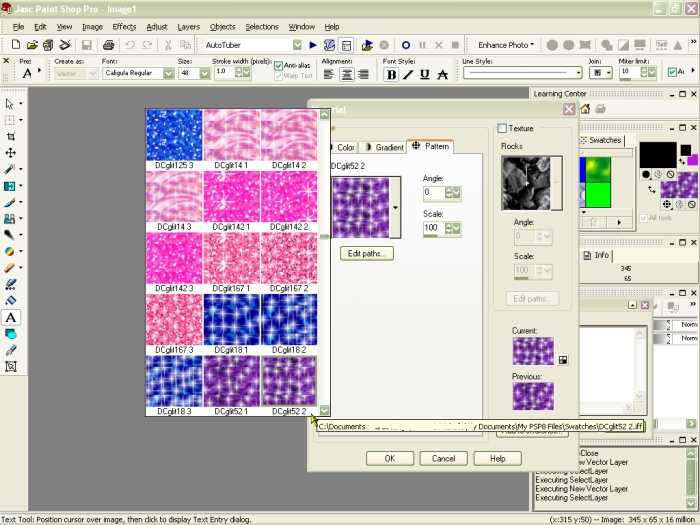Toggle the Anti-alias checkbox
The image size is (700, 525).
point(279,66)
